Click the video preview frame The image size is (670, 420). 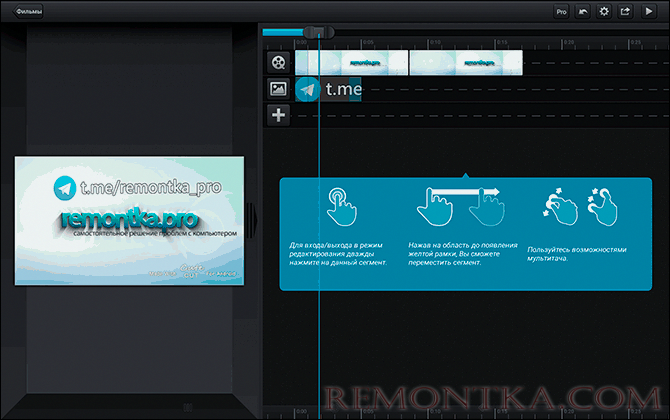click(x=129, y=219)
